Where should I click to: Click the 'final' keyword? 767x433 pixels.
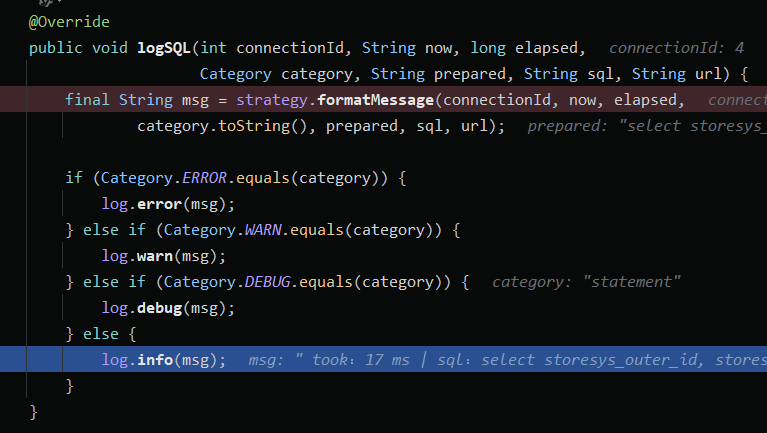(87, 100)
